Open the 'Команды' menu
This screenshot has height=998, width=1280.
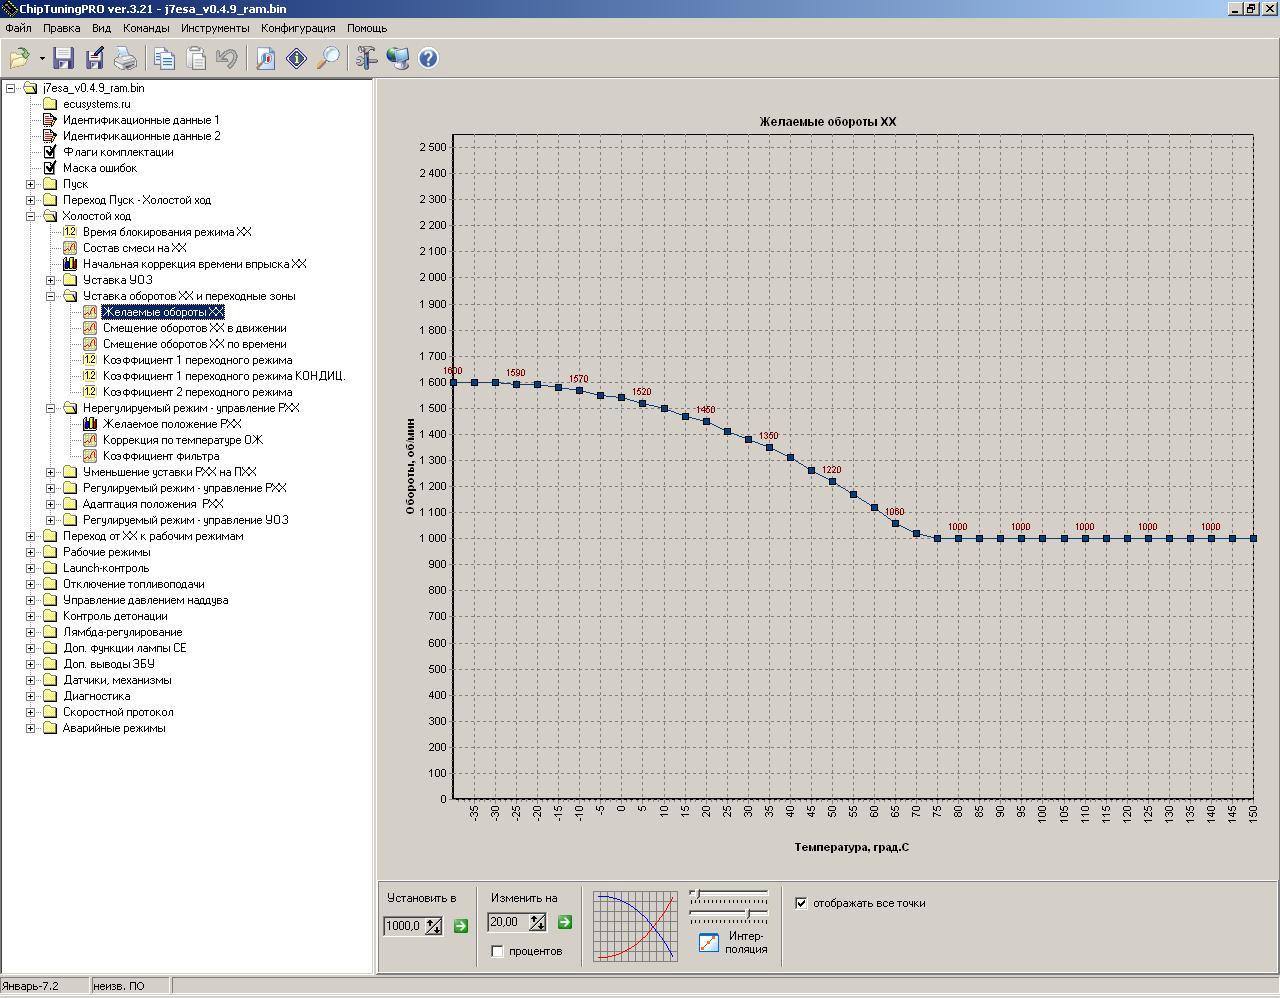click(146, 28)
